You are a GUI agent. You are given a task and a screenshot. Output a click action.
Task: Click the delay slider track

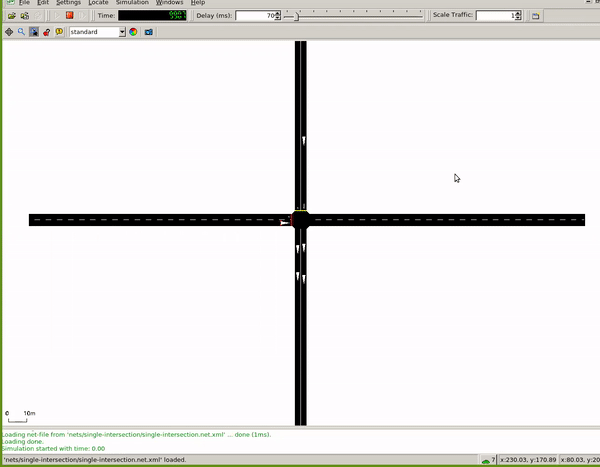pyautogui.click(x=354, y=16)
